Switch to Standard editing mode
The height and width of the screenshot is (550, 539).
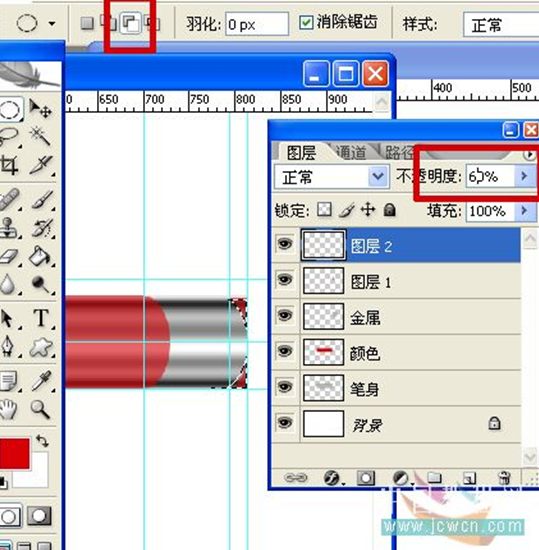10,516
